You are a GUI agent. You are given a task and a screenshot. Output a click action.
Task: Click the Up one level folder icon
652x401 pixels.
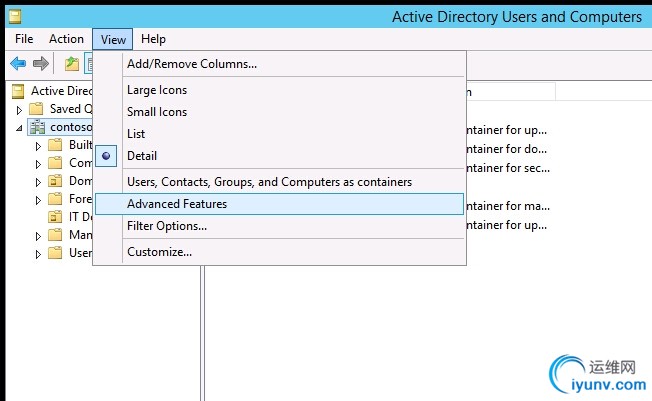pos(72,64)
